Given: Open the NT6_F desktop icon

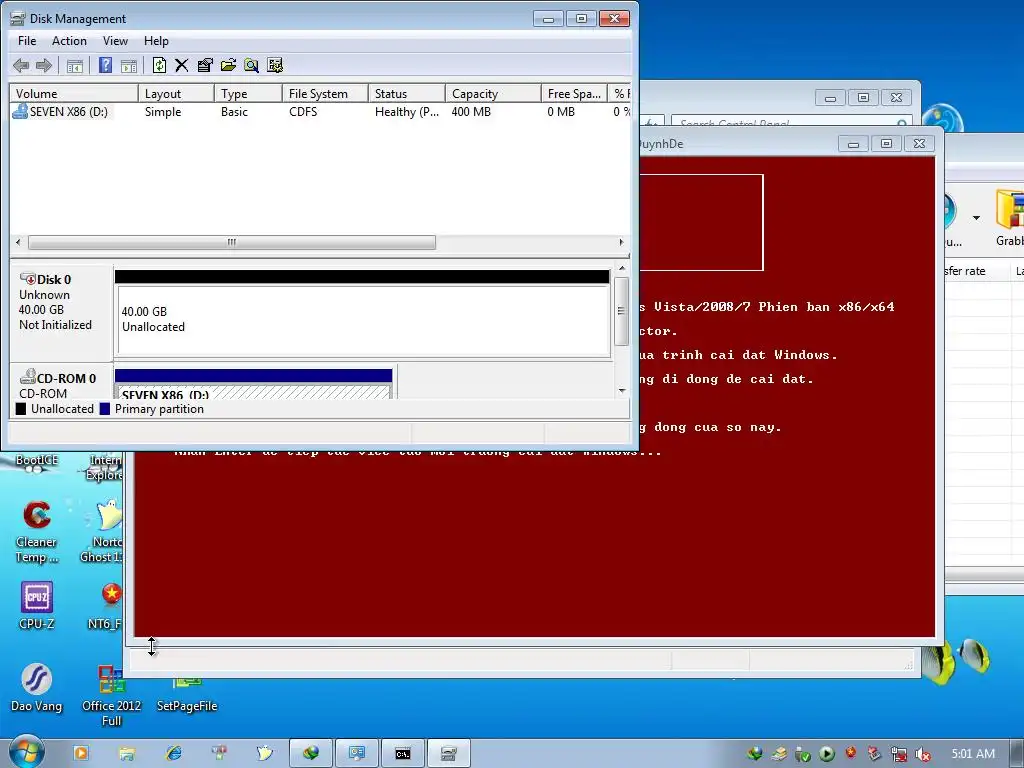Looking at the screenshot, I should [x=106, y=605].
